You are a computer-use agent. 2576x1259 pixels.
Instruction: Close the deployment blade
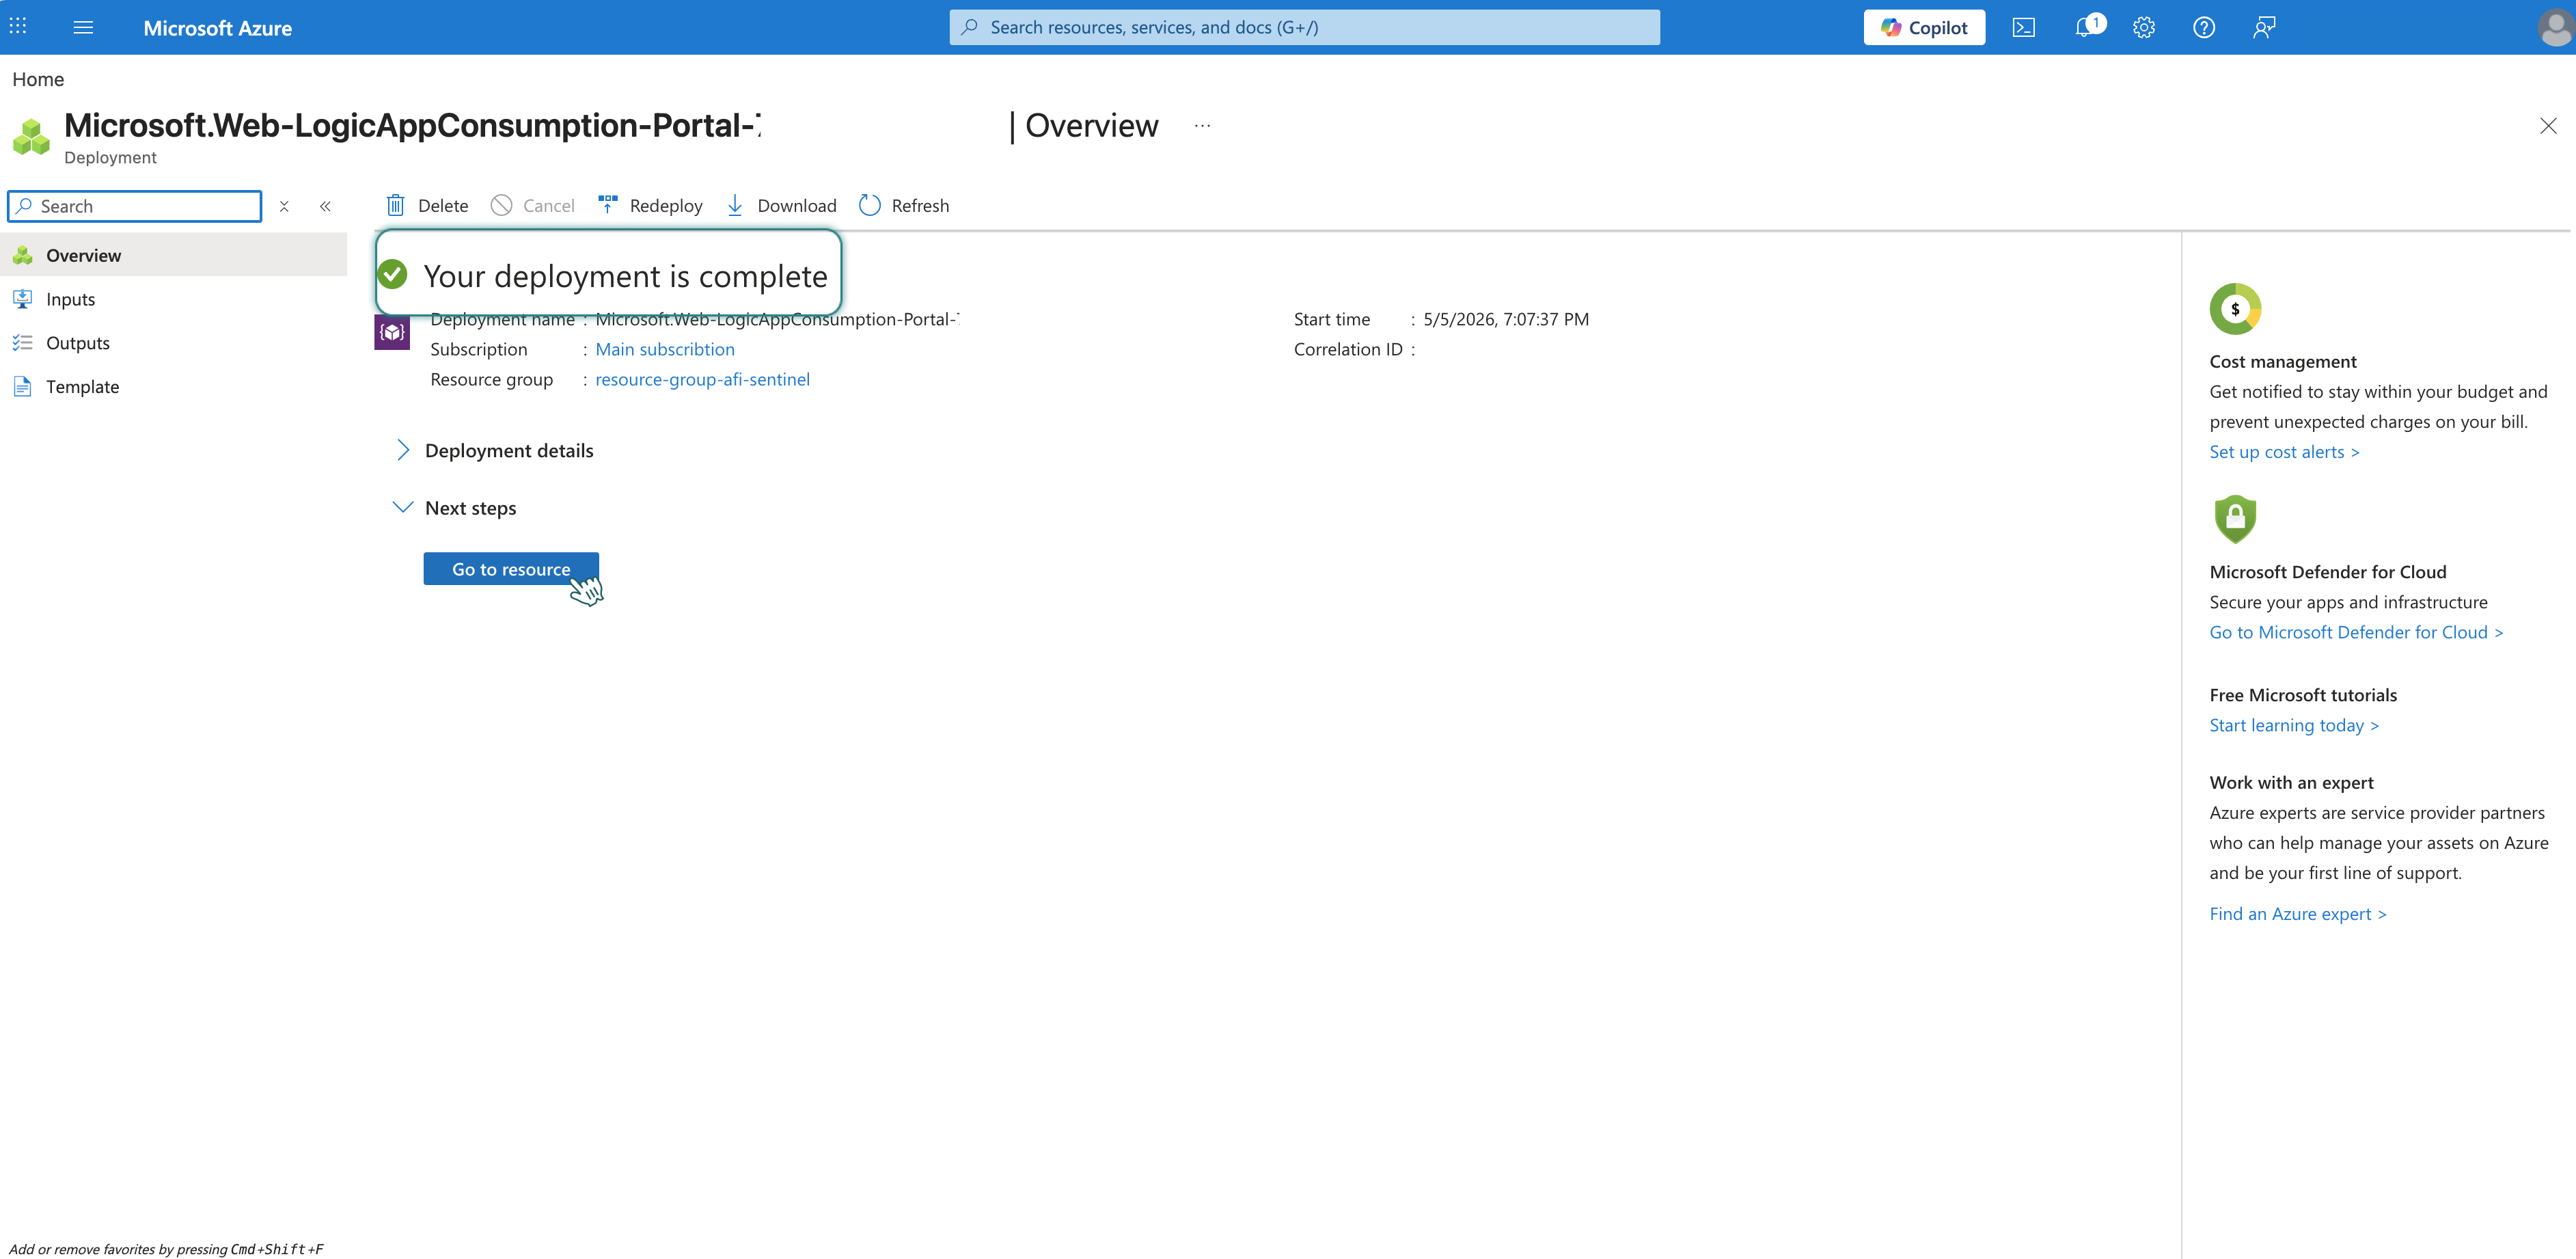point(2547,126)
